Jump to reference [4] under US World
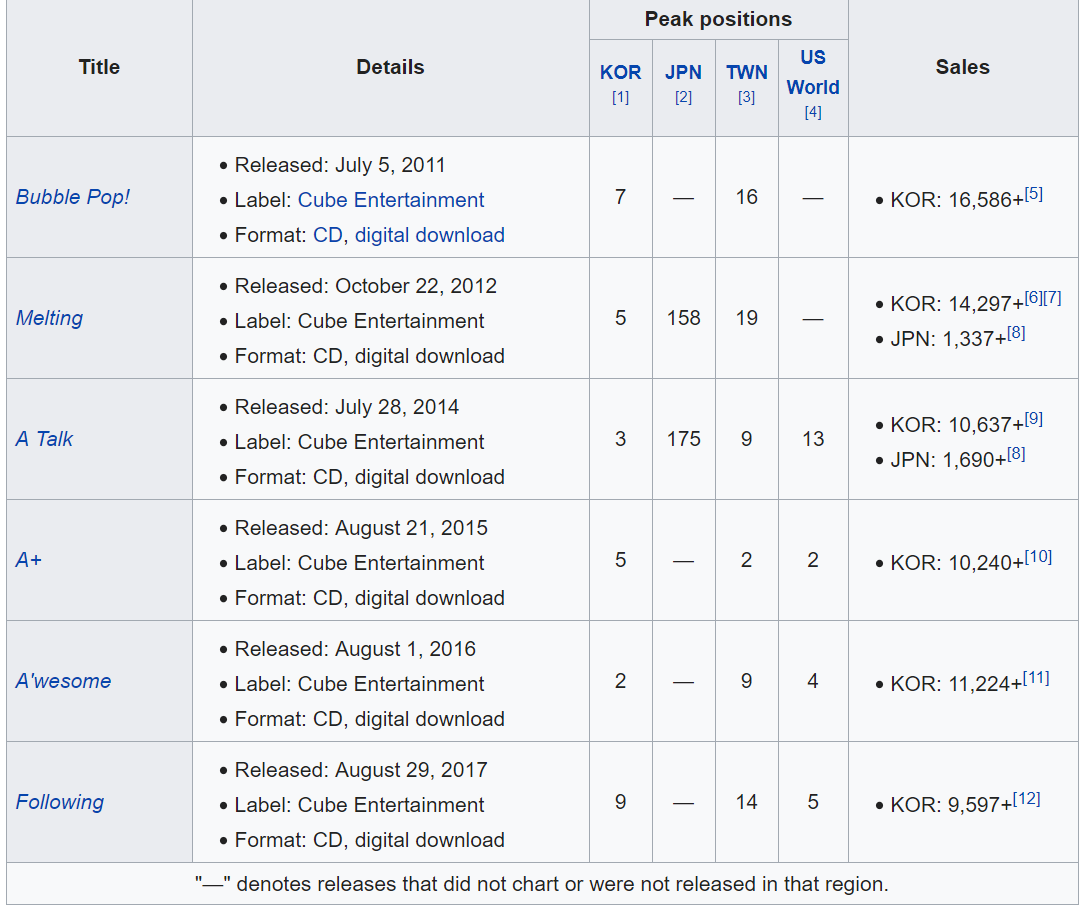Viewport: 1087px width, 911px height. [x=813, y=112]
